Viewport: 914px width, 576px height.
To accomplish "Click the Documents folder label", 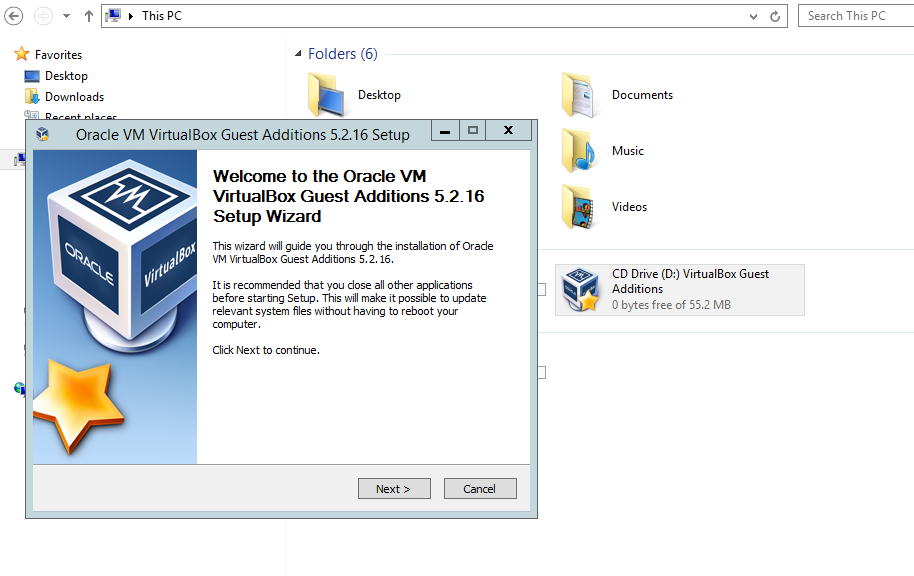I will click(642, 95).
